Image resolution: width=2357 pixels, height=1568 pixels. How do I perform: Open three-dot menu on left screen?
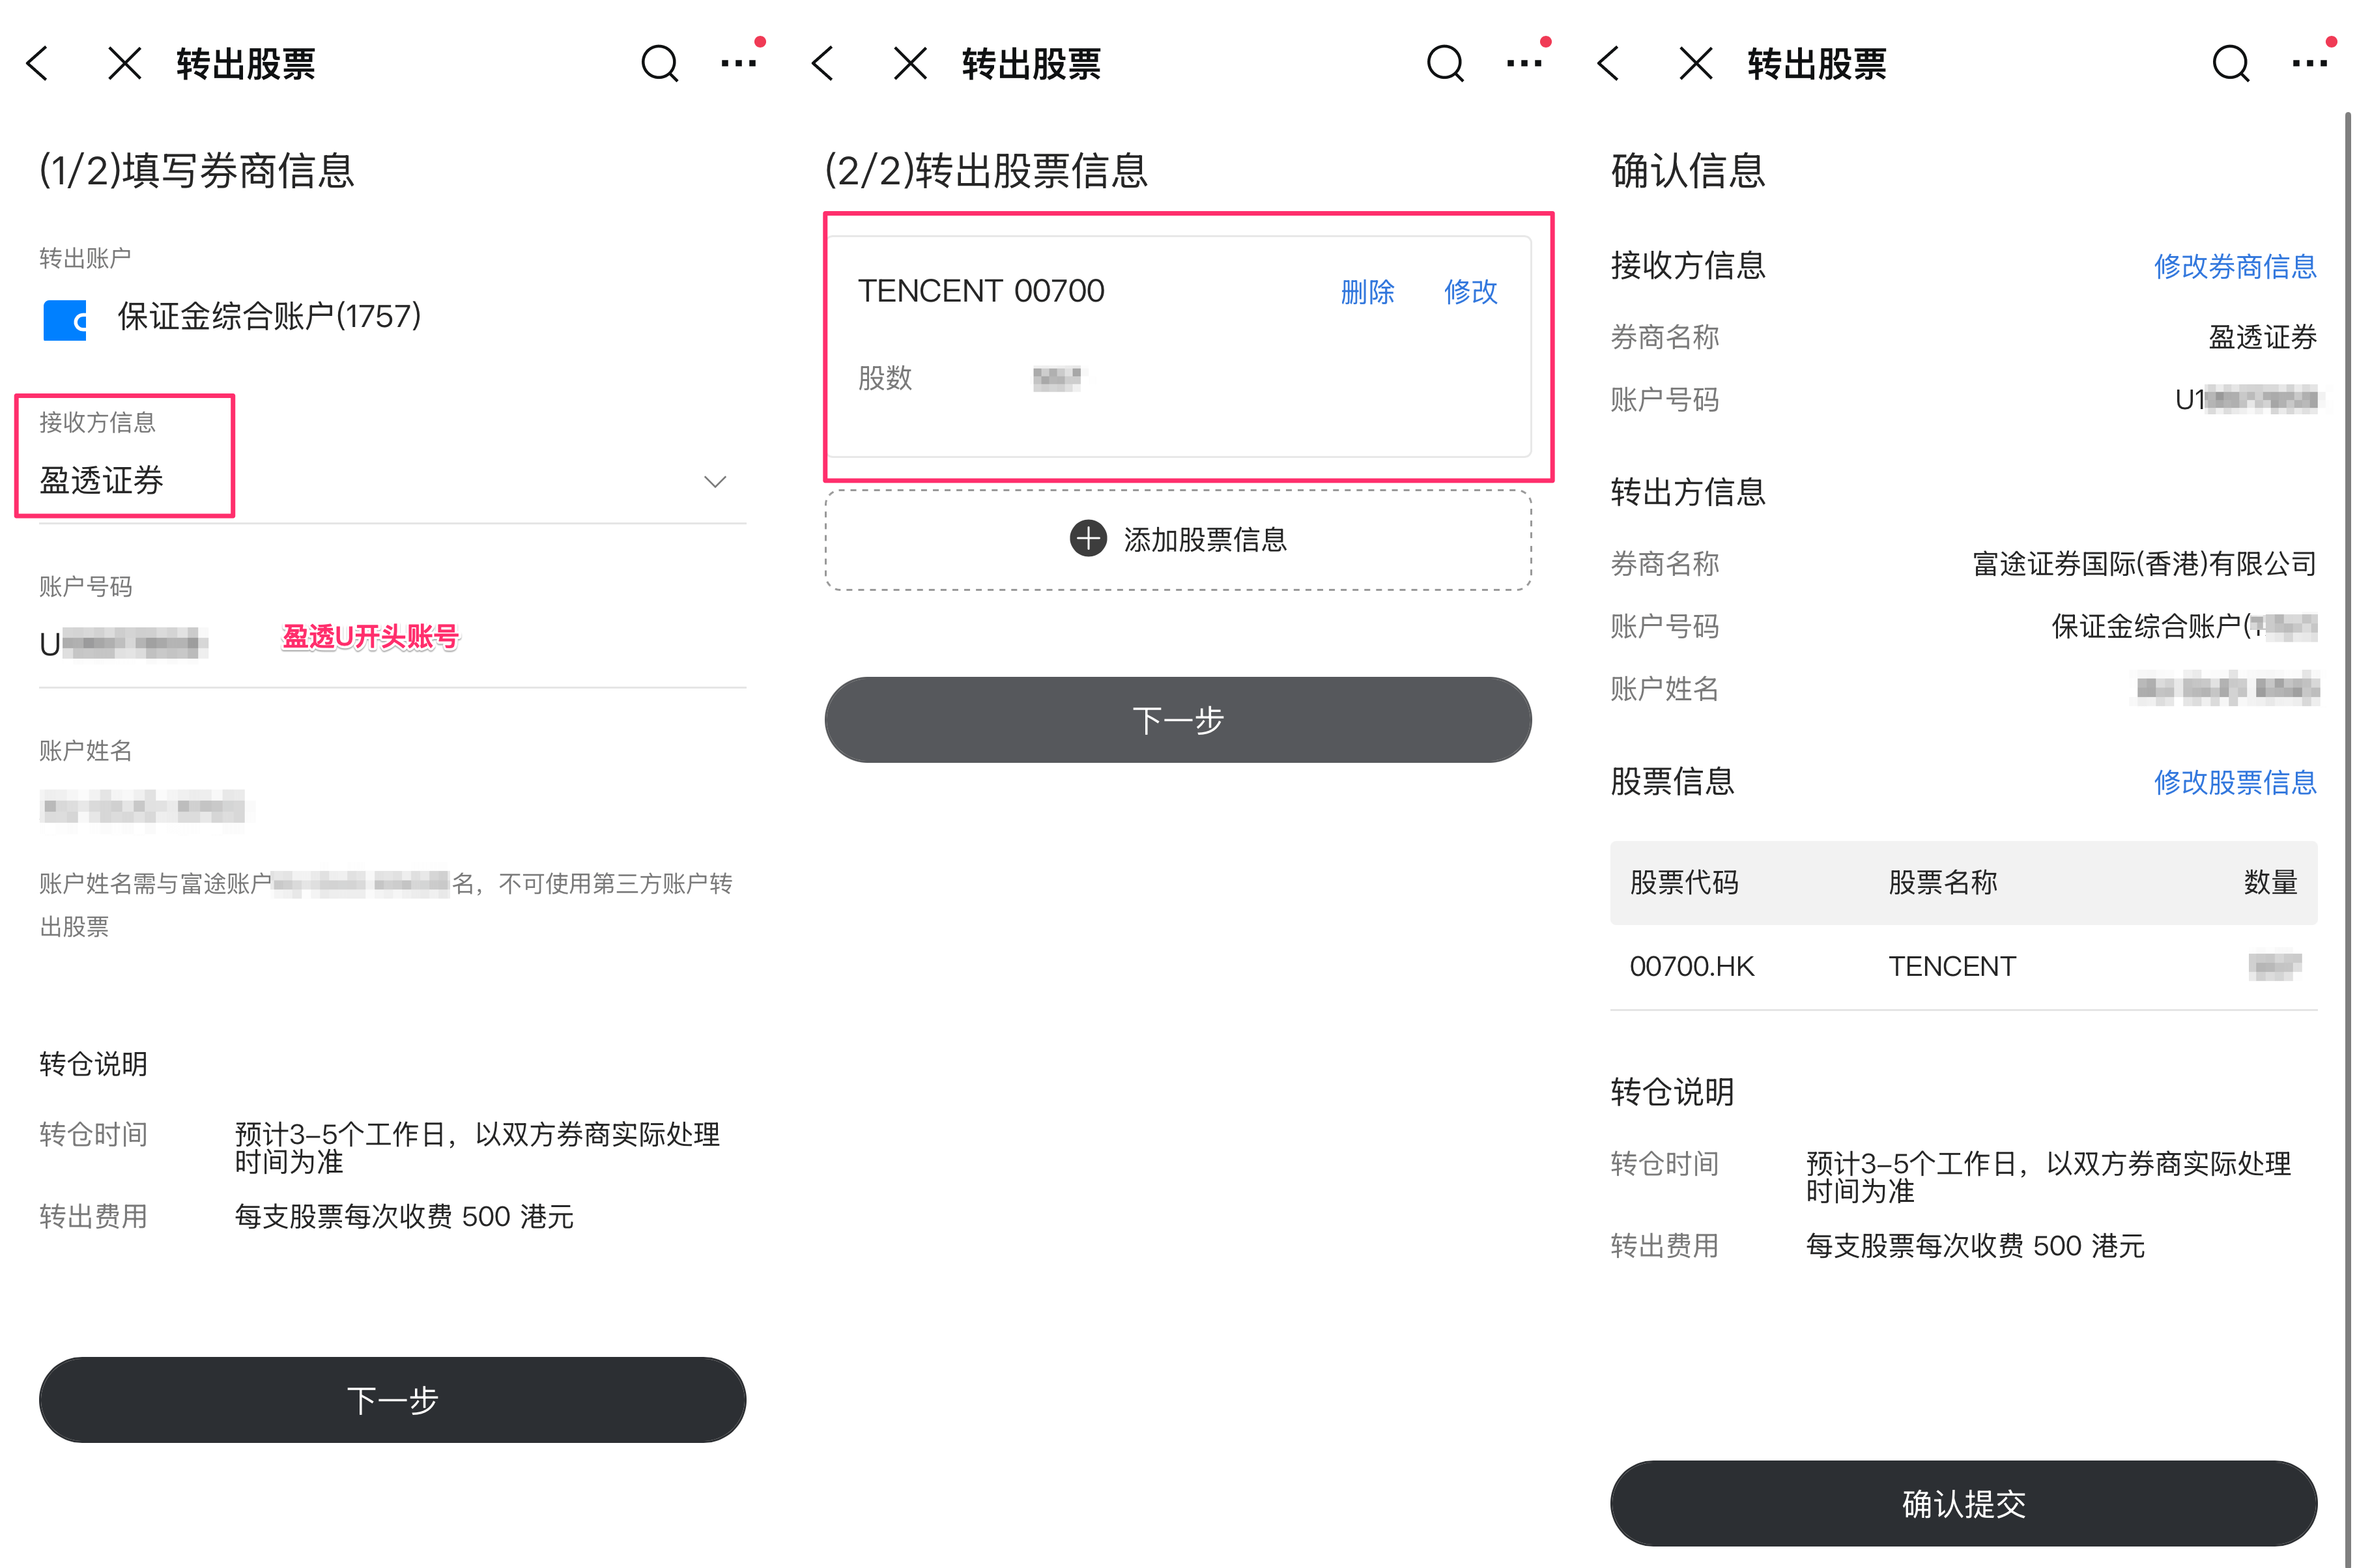coord(738,64)
